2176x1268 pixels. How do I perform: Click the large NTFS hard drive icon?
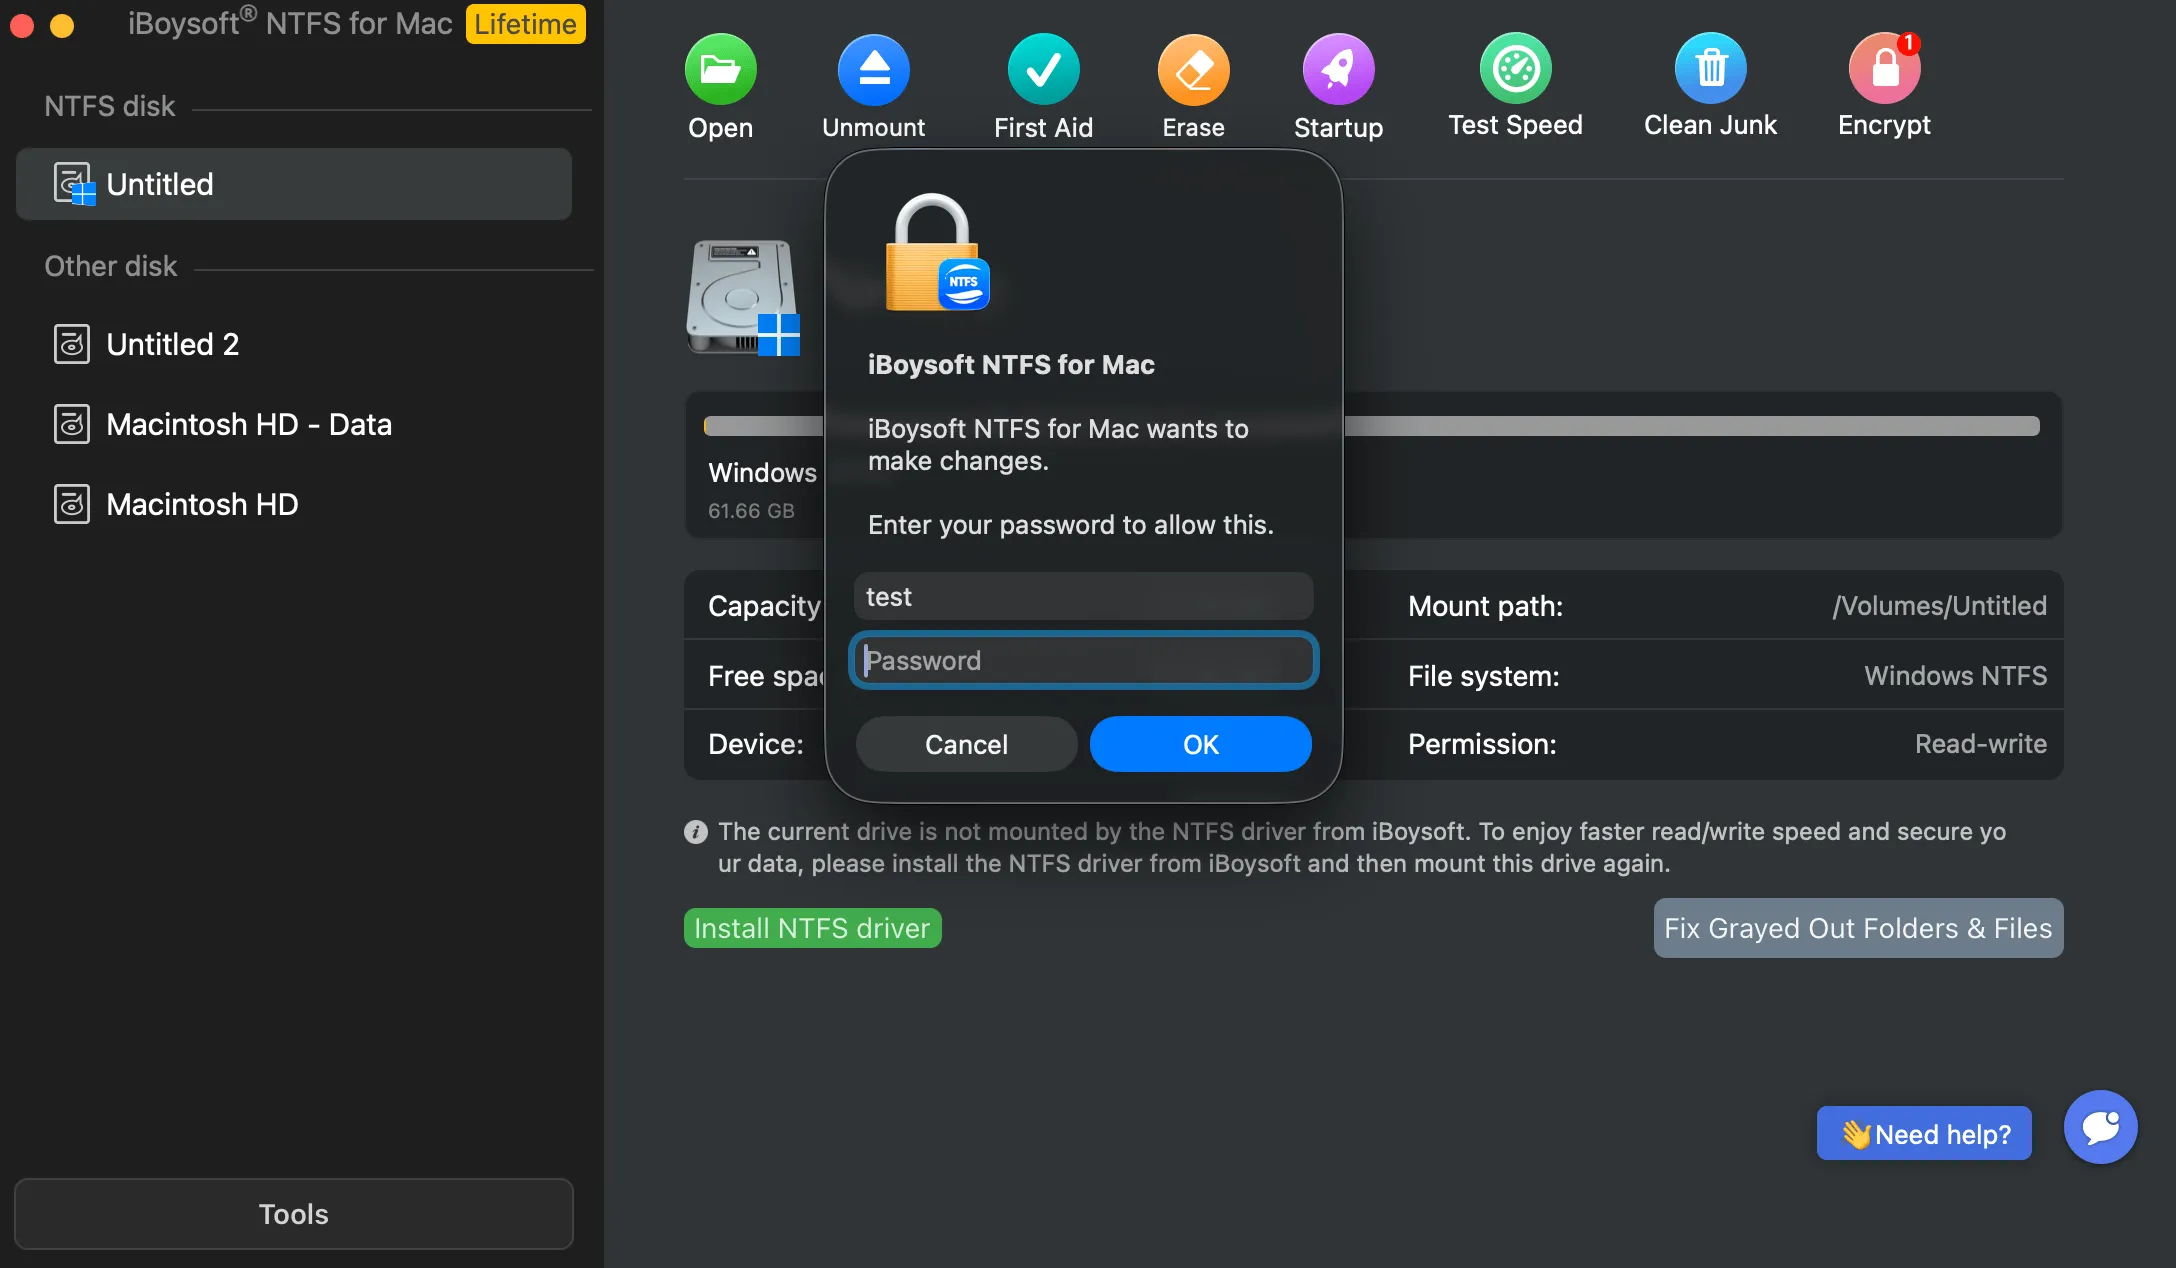pyautogui.click(x=743, y=297)
